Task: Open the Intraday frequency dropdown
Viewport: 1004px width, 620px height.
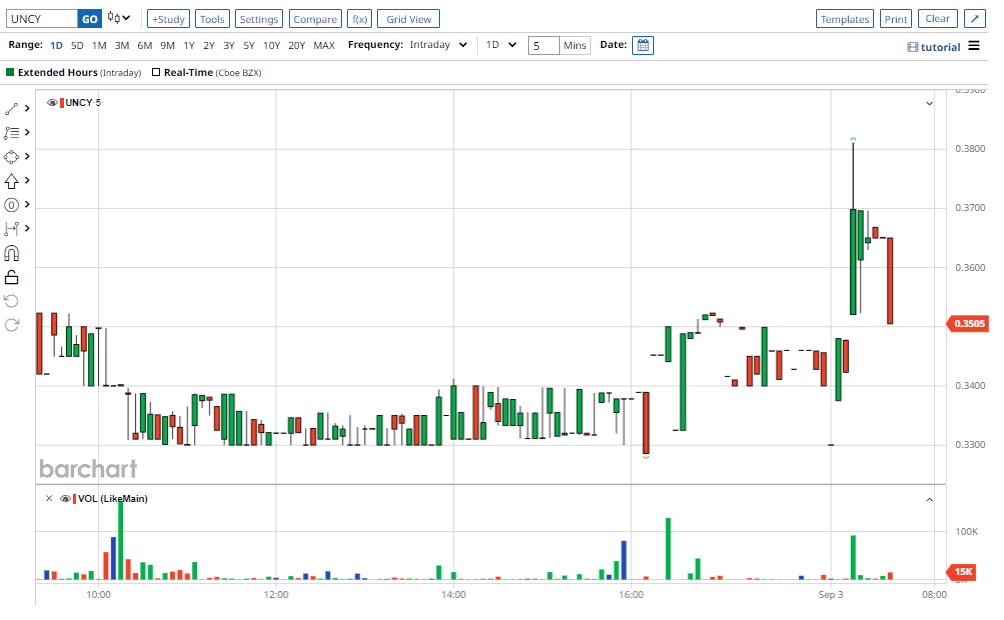Action: [439, 45]
